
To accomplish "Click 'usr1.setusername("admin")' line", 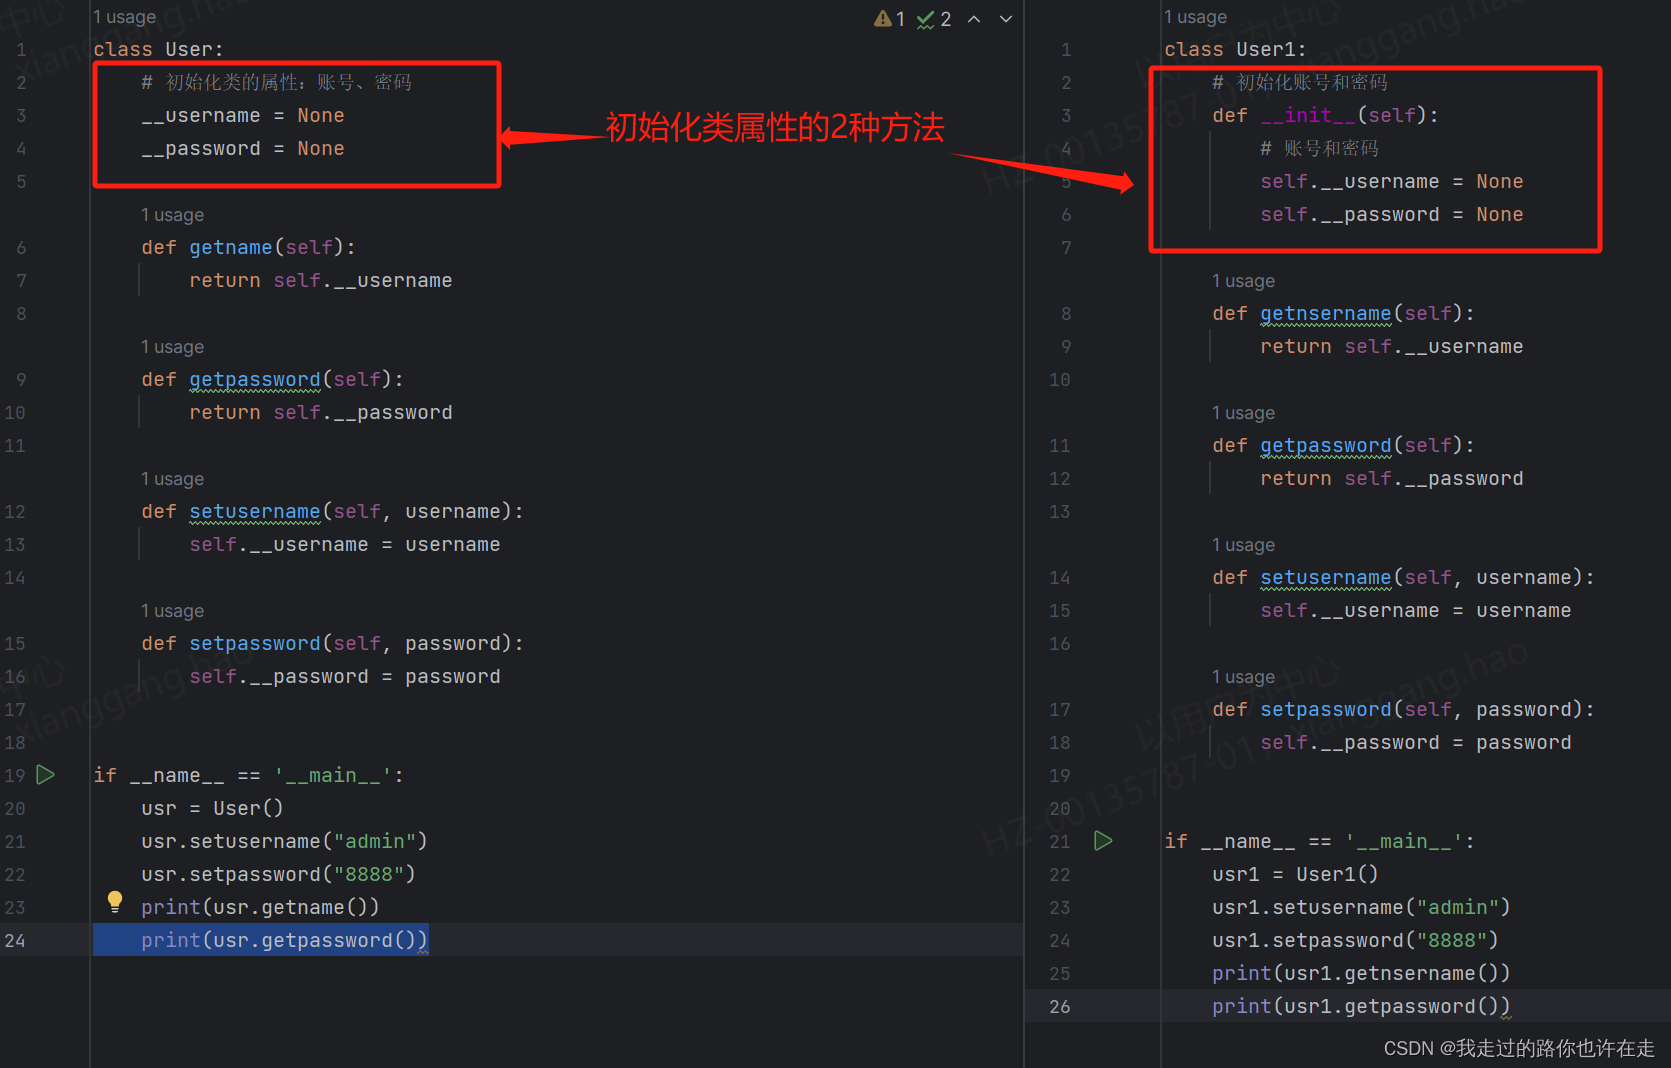I will 1361,907.
